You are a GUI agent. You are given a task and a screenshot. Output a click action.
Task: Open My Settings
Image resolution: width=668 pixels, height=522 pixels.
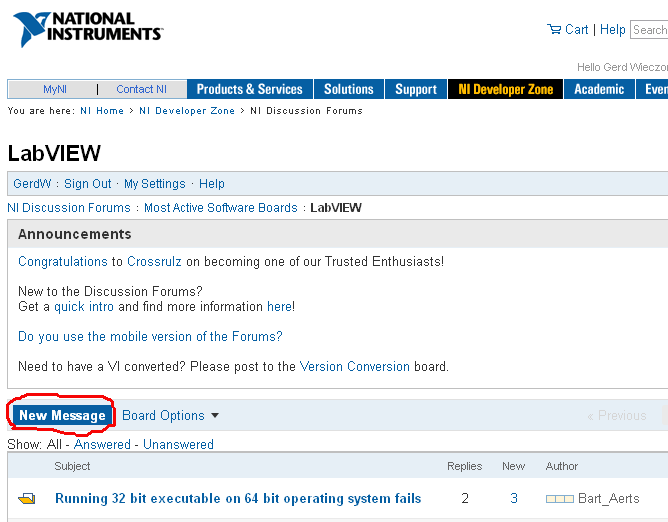(x=155, y=184)
